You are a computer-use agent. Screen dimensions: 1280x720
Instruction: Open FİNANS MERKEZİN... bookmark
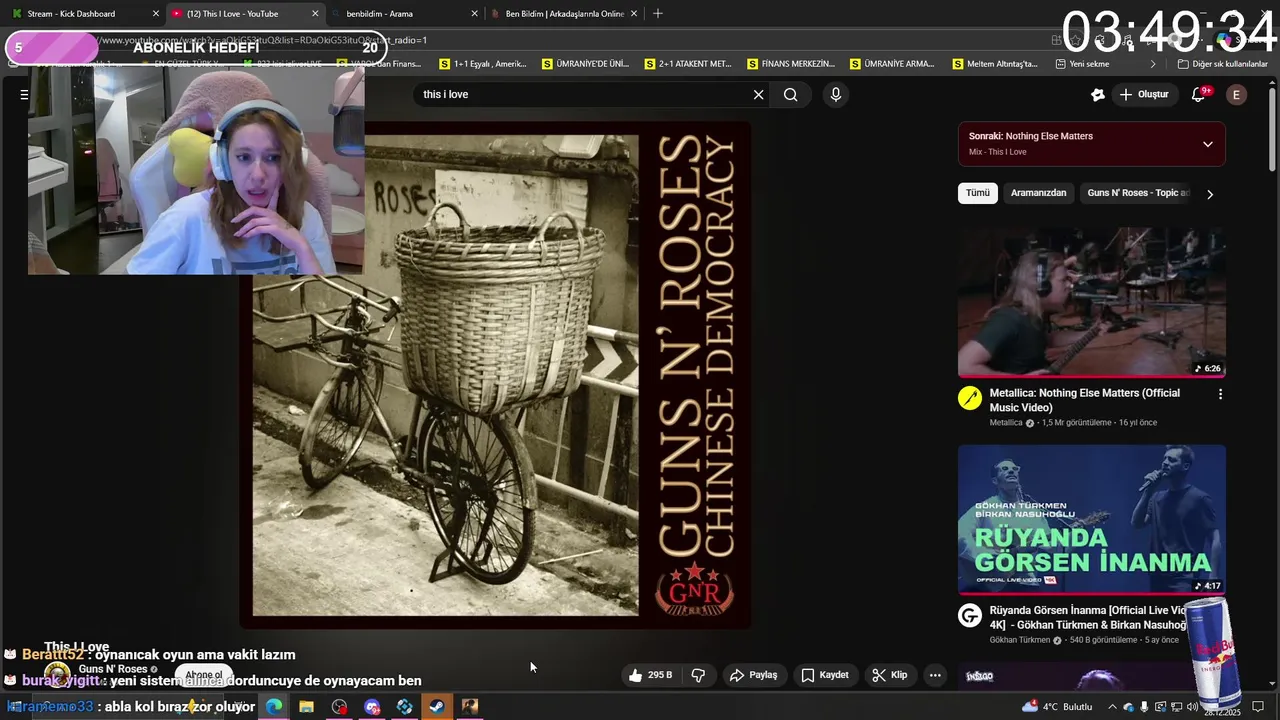(x=791, y=64)
